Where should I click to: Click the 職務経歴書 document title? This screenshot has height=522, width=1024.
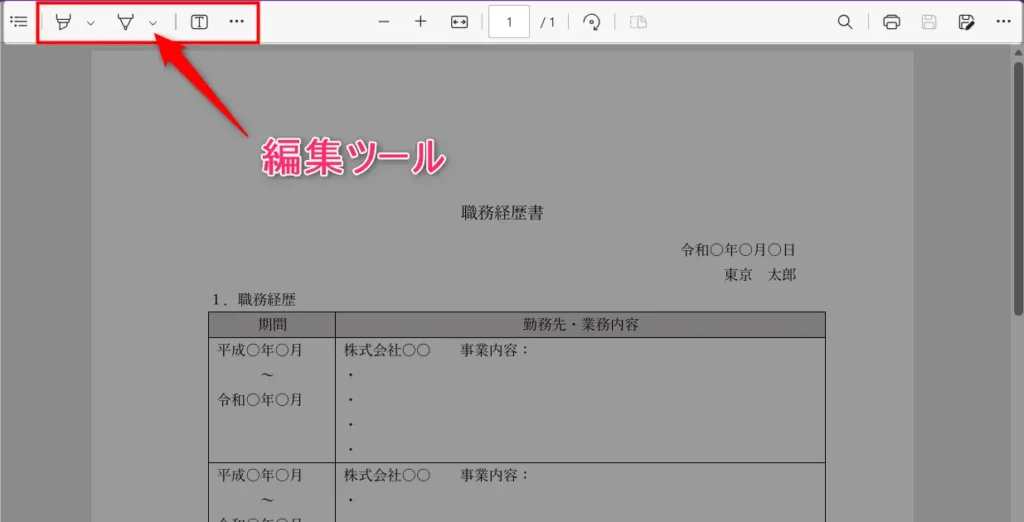pos(502,212)
